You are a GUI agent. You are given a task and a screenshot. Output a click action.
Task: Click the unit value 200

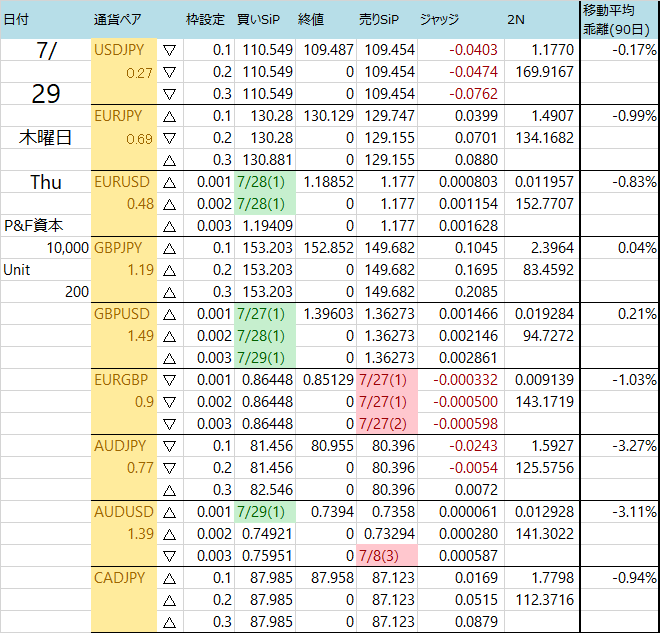[x=77, y=292]
